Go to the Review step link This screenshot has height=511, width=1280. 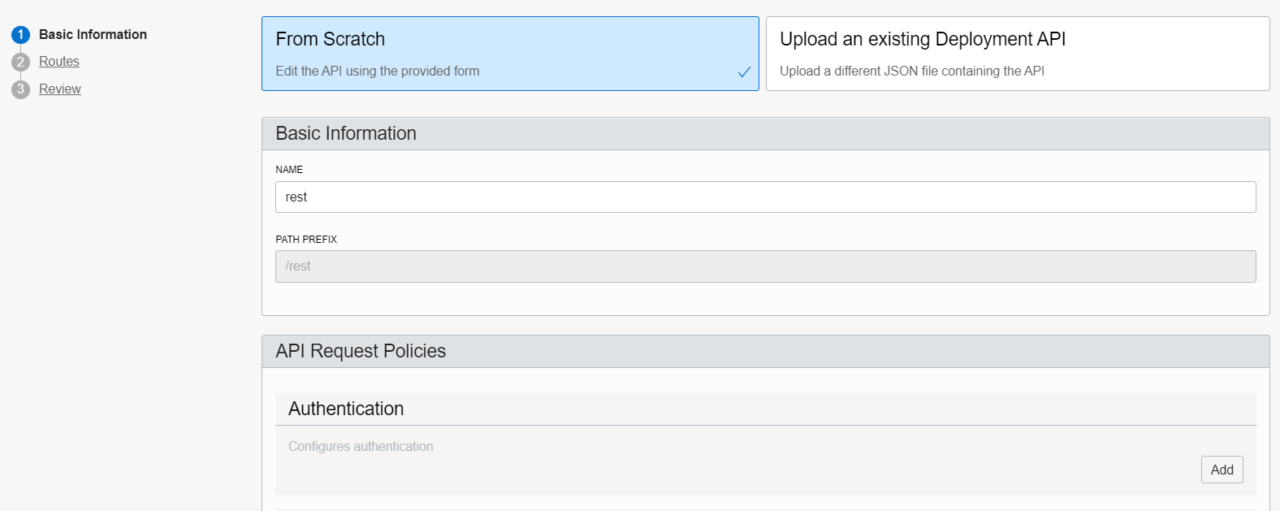point(60,89)
